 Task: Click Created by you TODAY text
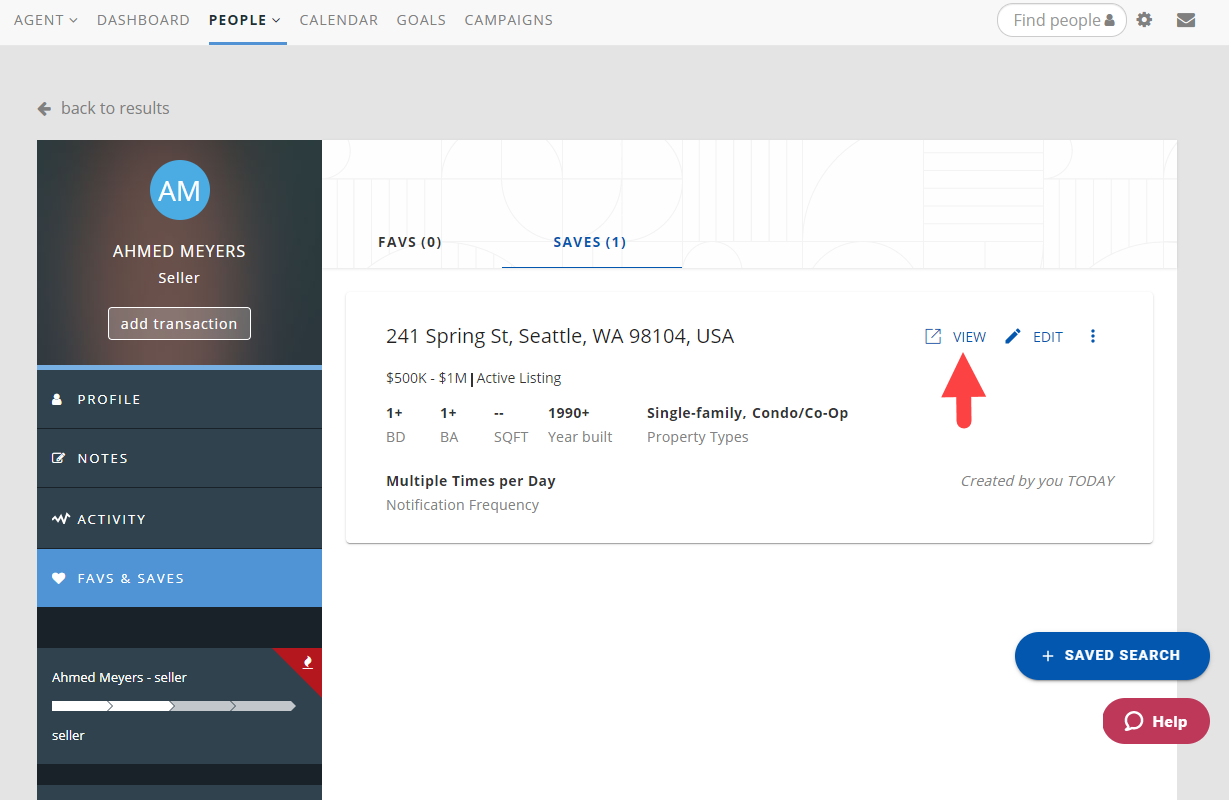tap(1037, 481)
